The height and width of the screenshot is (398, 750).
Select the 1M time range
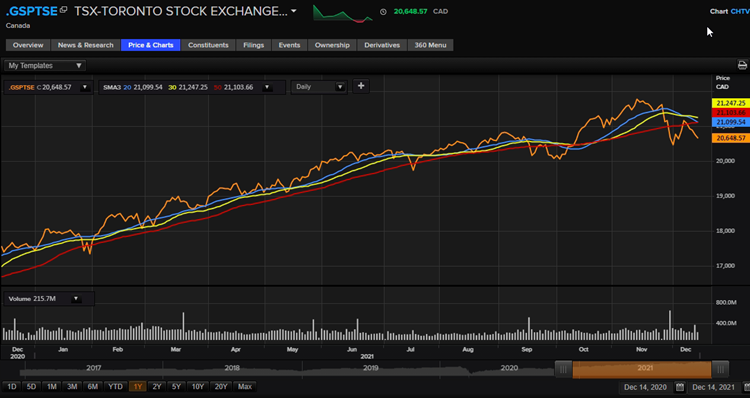(x=52, y=387)
